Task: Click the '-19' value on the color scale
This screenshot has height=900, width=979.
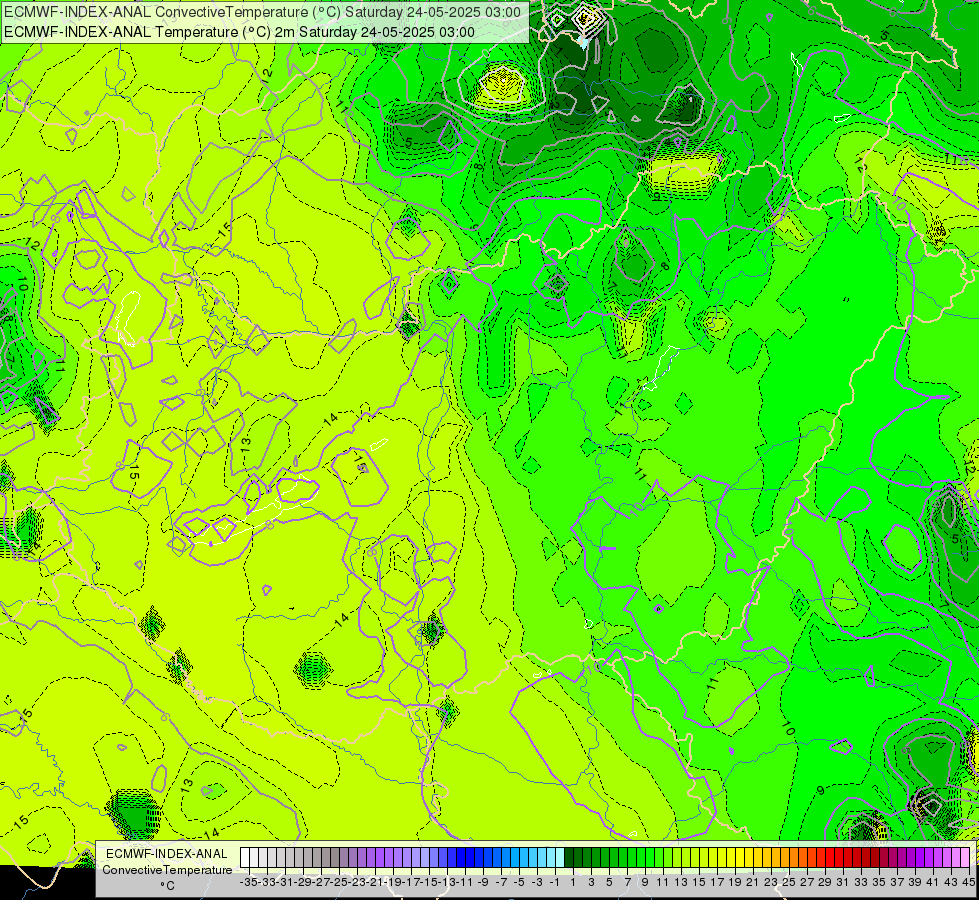Action: pyautogui.click(x=393, y=882)
